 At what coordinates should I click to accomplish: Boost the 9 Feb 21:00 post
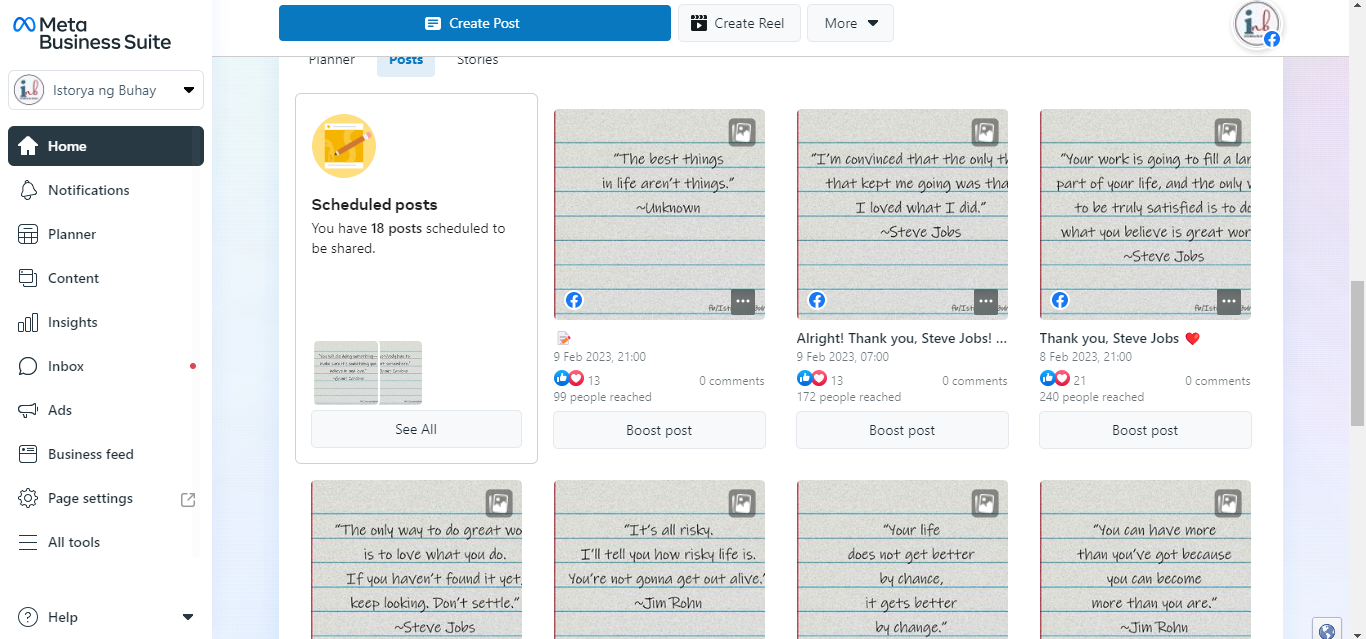pyautogui.click(x=659, y=430)
